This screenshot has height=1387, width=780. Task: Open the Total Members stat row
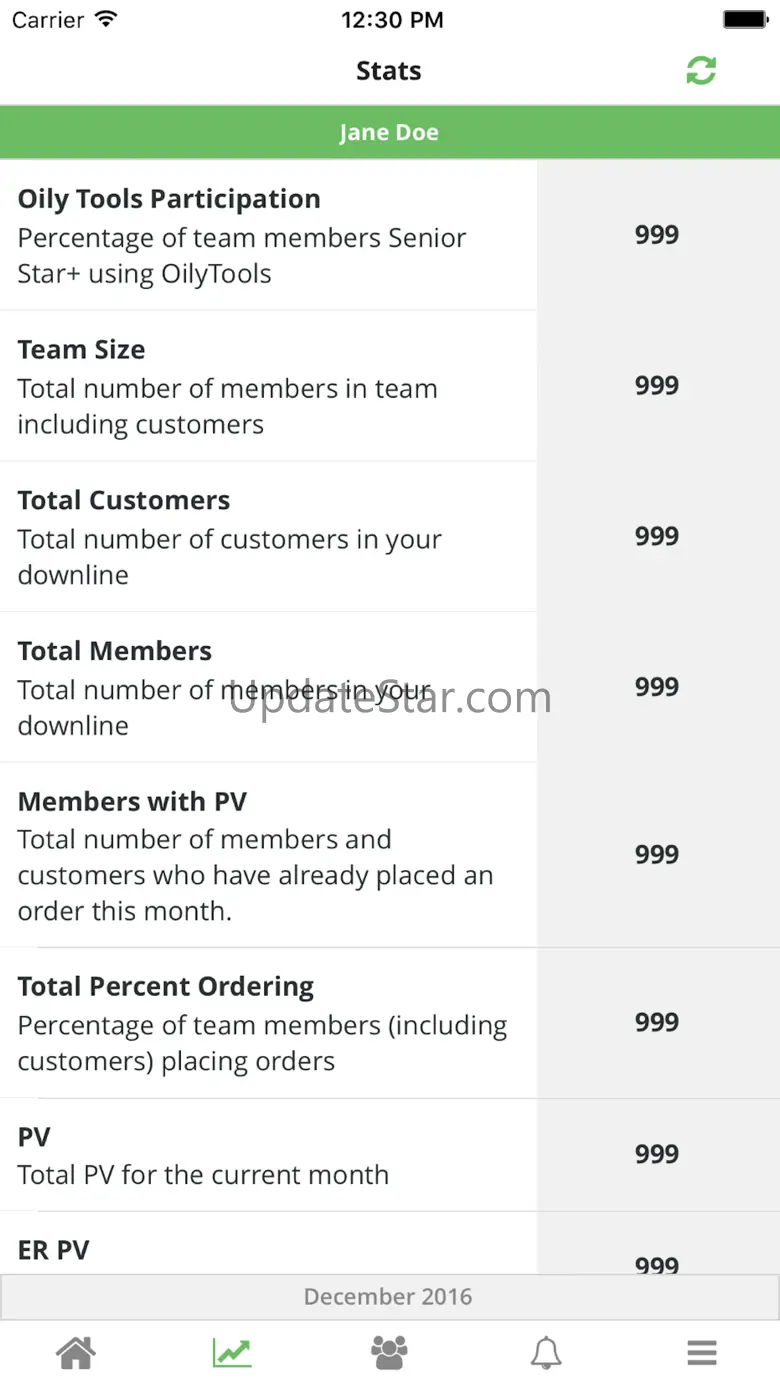pos(268,687)
